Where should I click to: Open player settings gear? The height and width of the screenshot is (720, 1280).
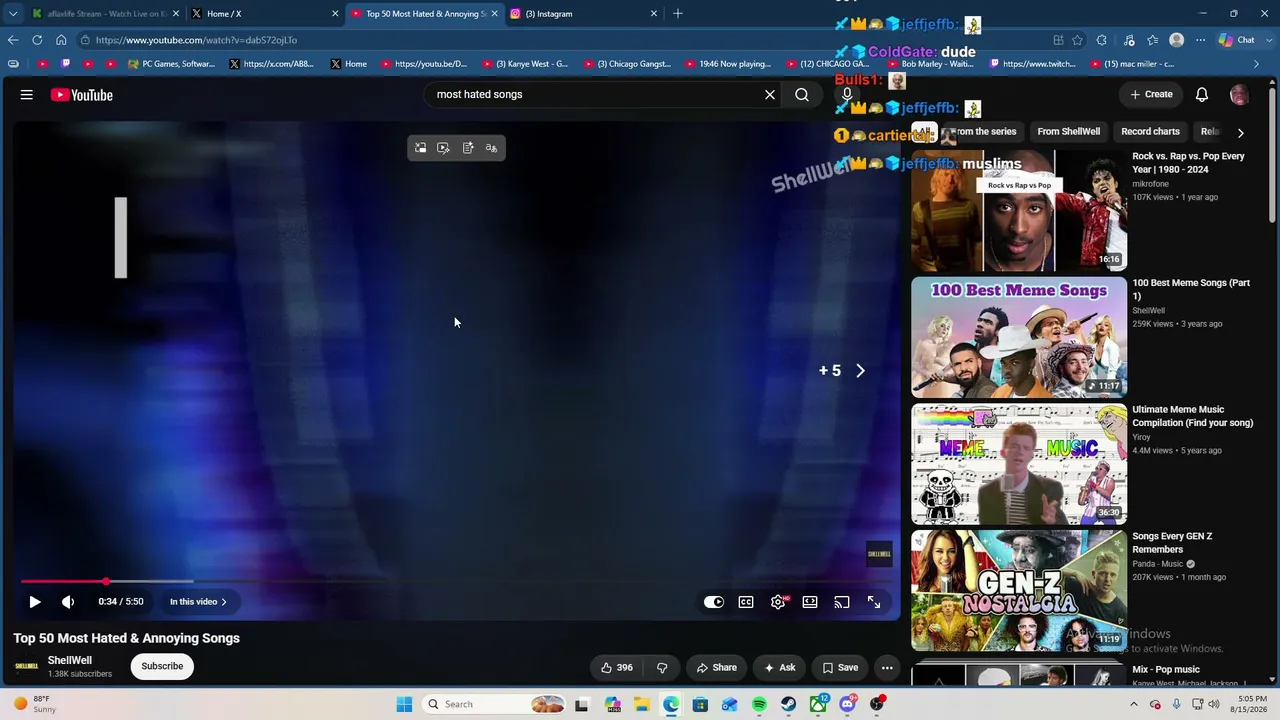pyautogui.click(x=778, y=602)
